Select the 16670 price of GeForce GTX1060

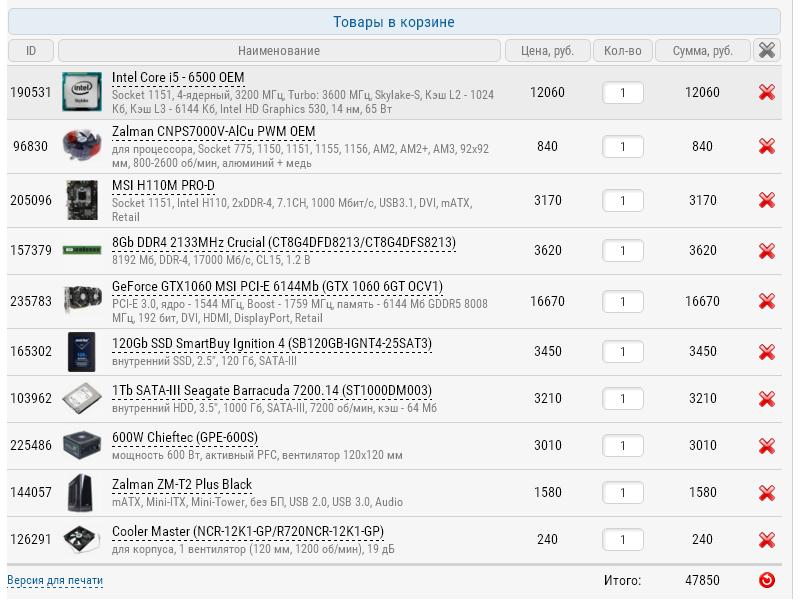tap(547, 301)
